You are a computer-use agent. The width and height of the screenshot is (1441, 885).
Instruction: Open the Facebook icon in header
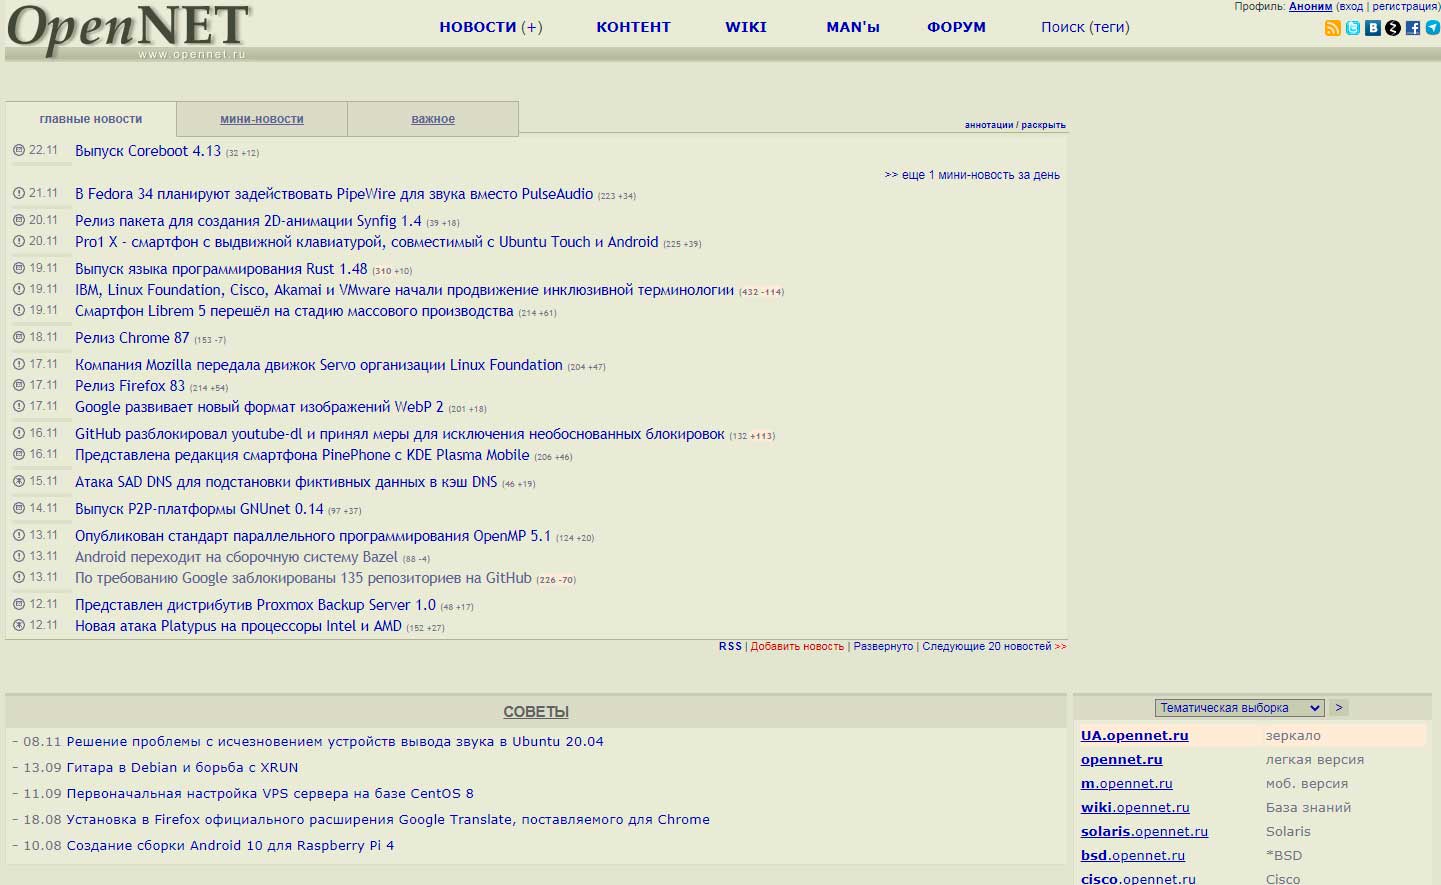[x=1412, y=28]
